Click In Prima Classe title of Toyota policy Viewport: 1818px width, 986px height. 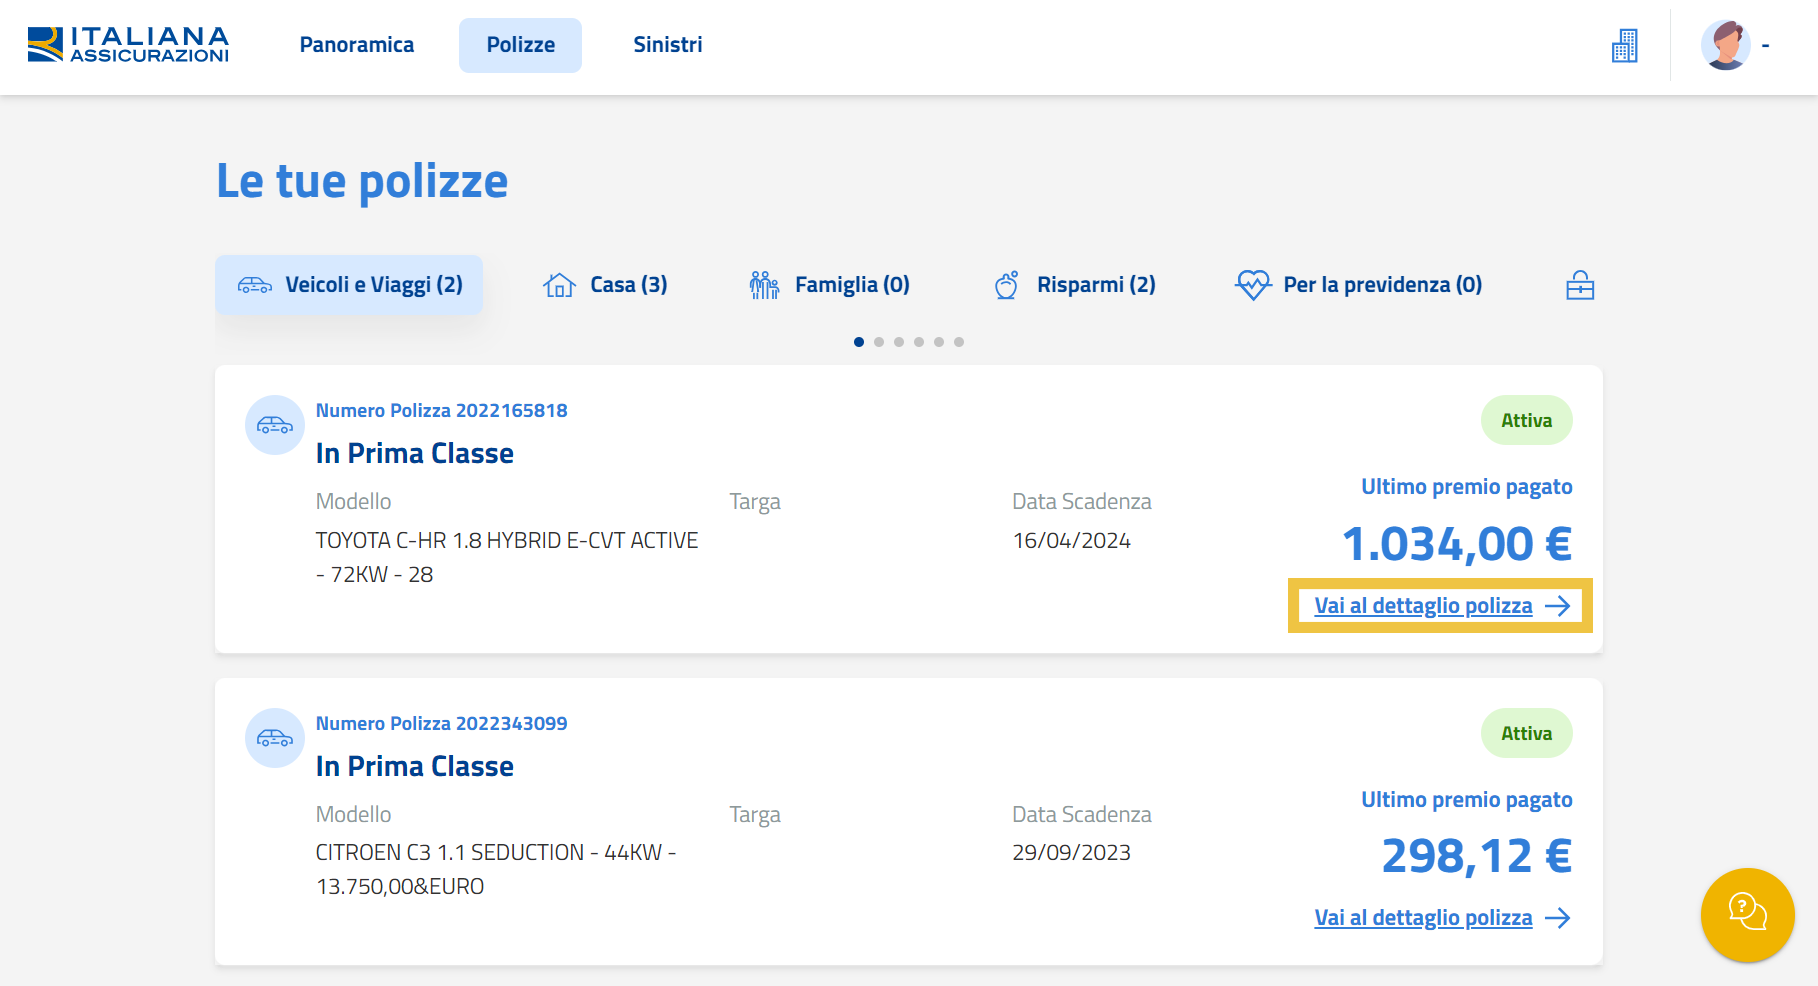[415, 454]
